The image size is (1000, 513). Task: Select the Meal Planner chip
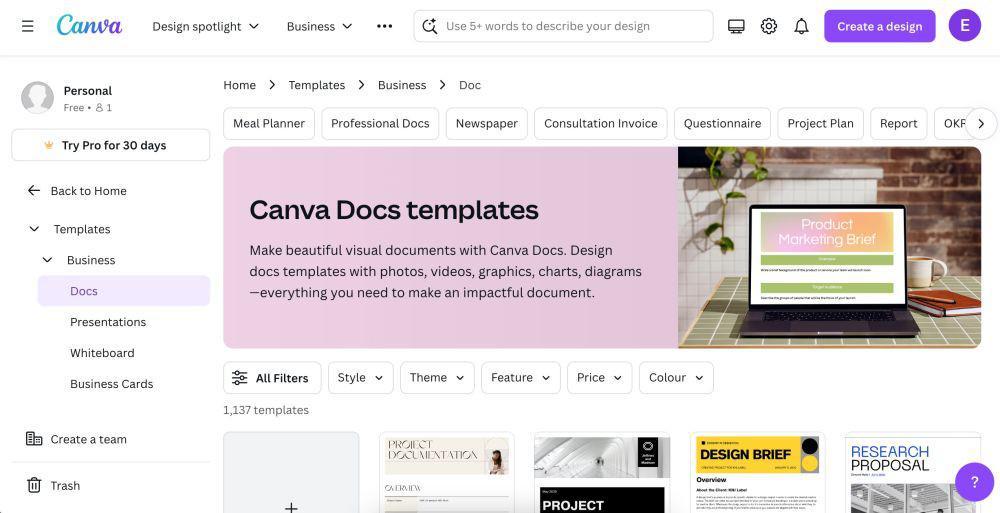click(x=268, y=123)
